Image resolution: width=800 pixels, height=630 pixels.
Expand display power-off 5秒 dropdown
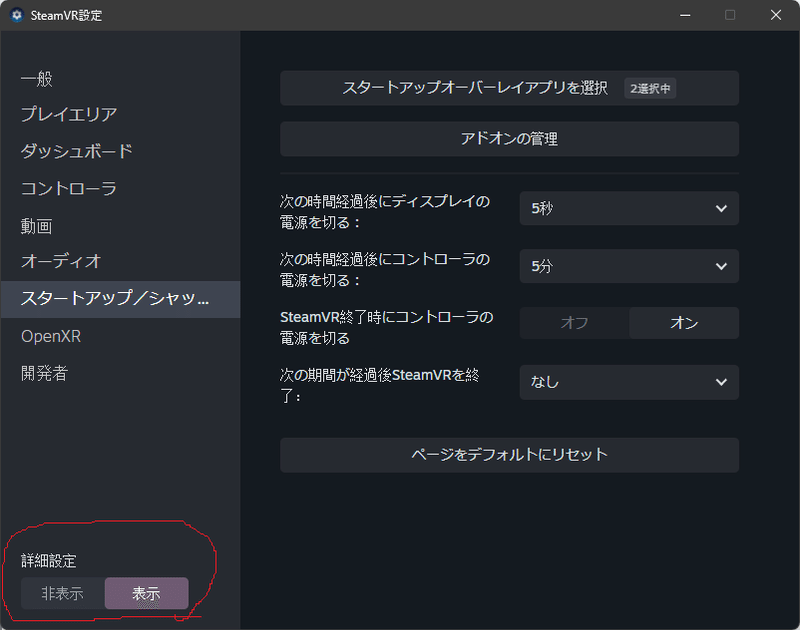point(629,208)
